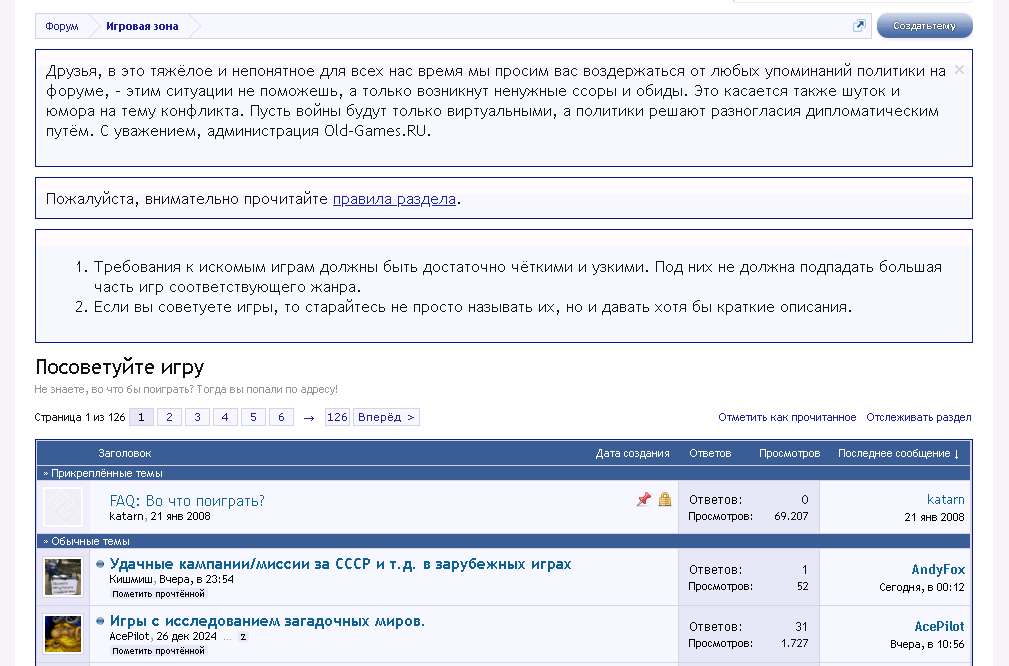Open the breadcrumb pop-out navigation icon
This screenshot has height=666, width=1009.
coord(859,26)
